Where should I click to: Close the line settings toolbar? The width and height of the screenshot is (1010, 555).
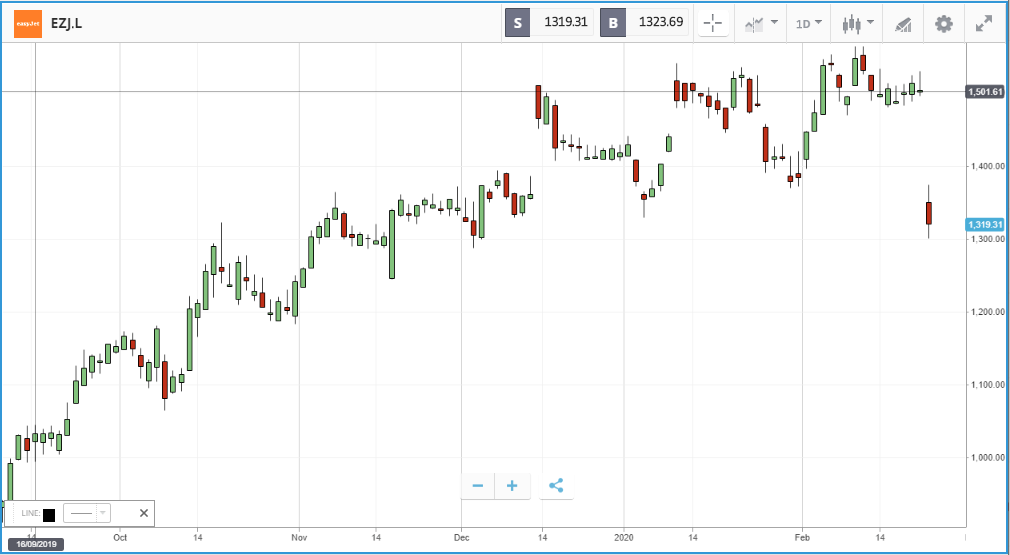pos(144,513)
